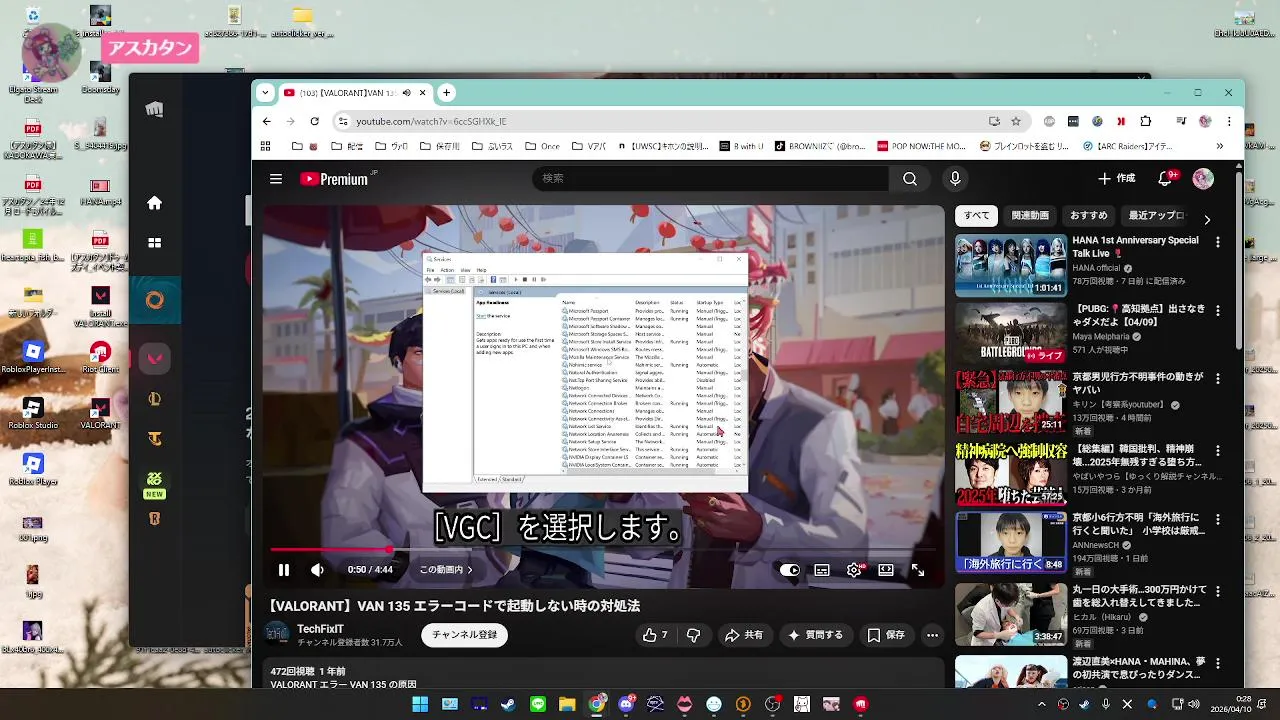Expand hidden bookmarks chevron
This screenshot has height=720, width=1280.
[x=1220, y=146]
